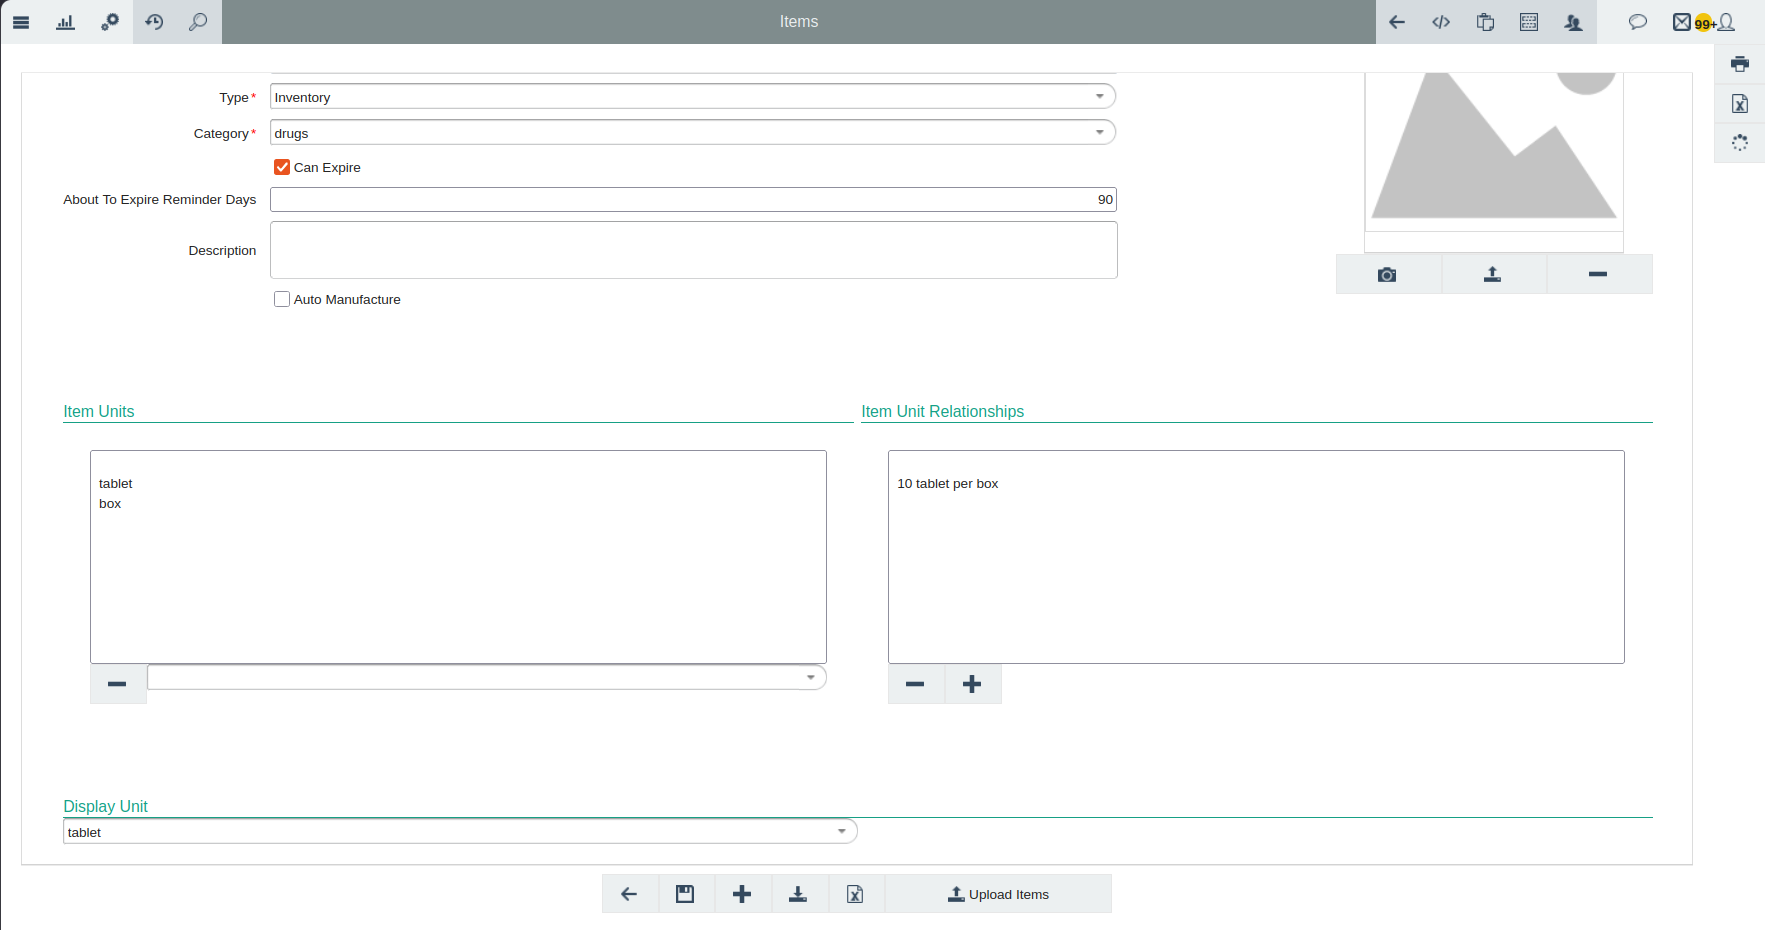This screenshot has height=930, width=1765.
Task: Click the Description text area
Action: (x=693, y=250)
